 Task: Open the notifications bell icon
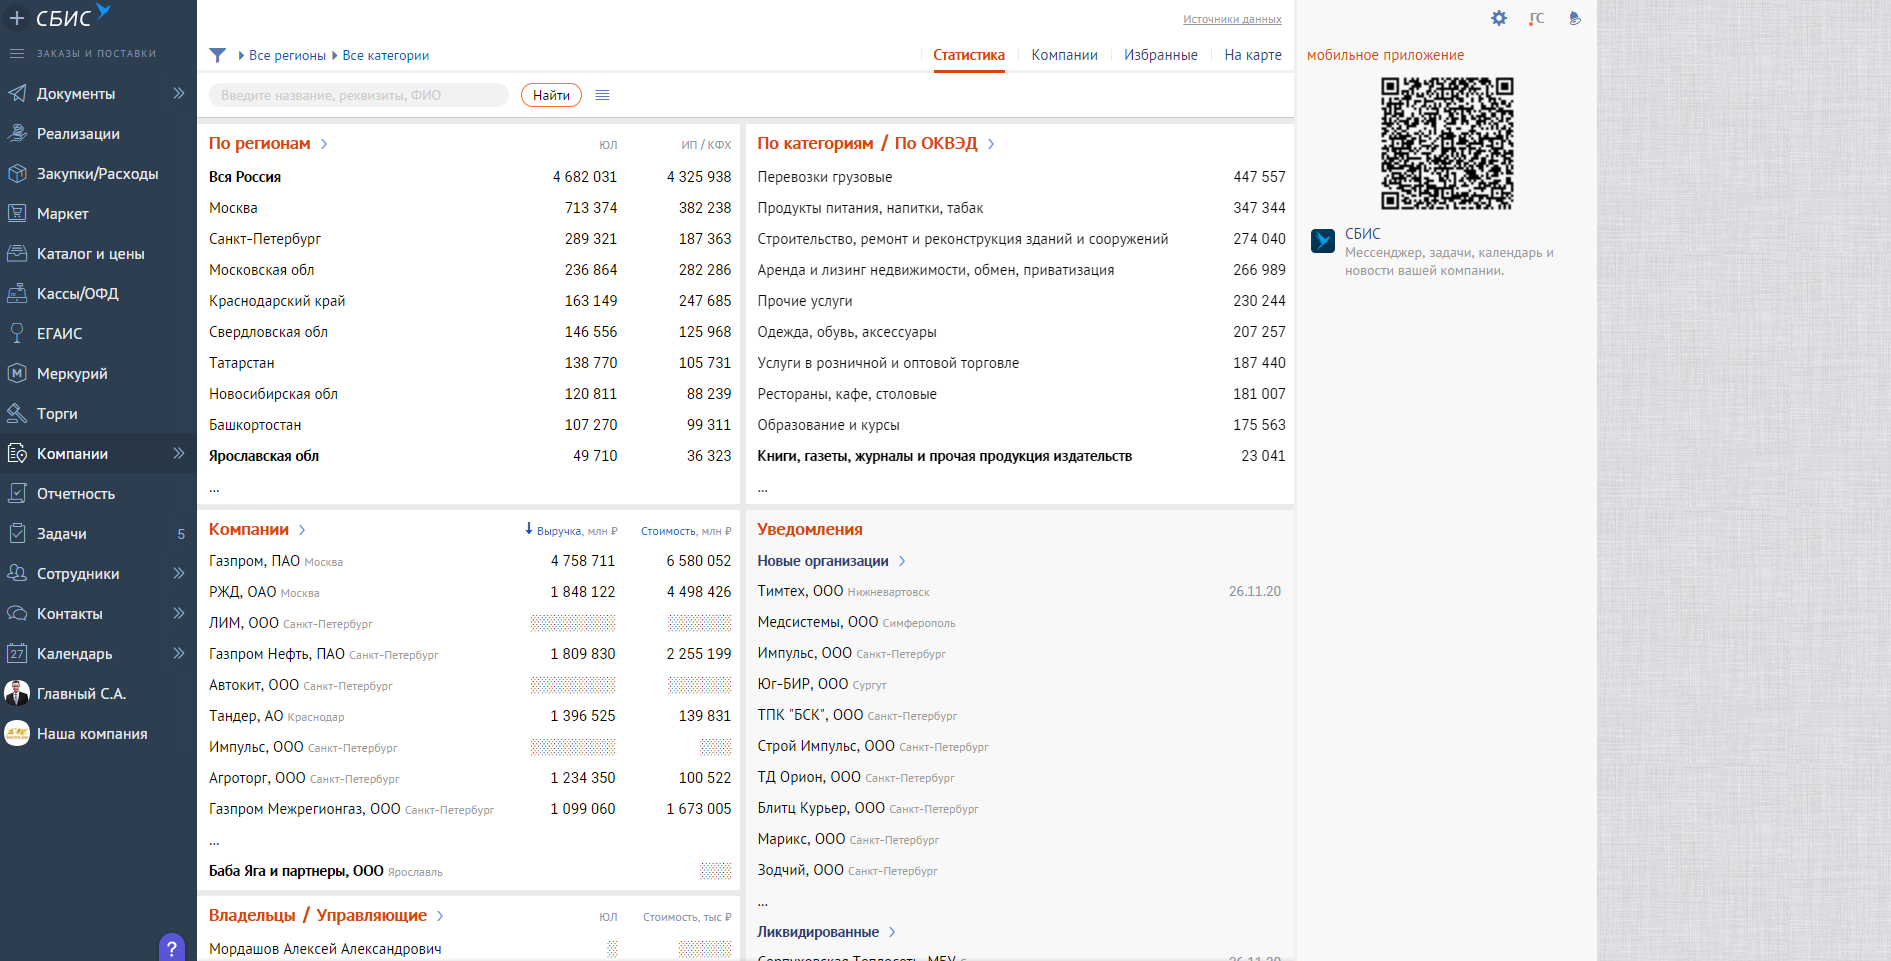tap(1575, 18)
